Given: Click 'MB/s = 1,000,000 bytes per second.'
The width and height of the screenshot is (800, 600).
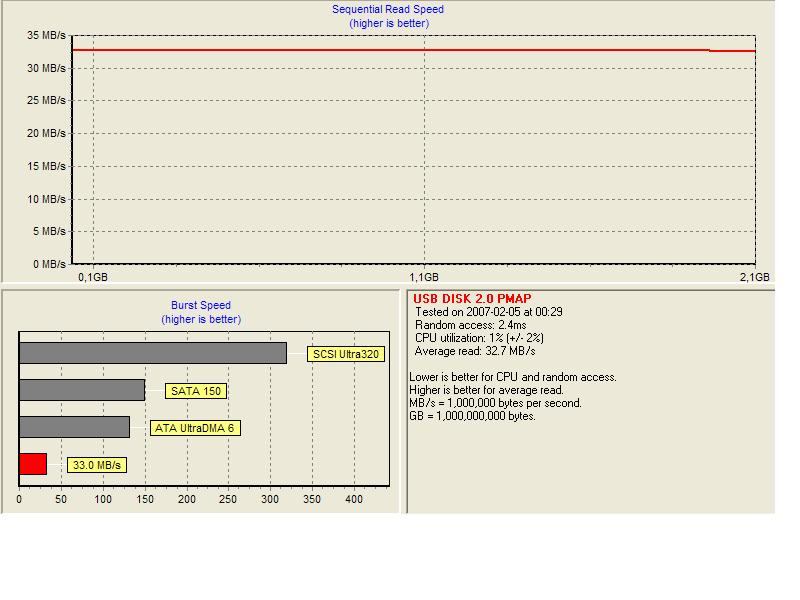Looking at the screenshot, I should pos(495,403).
